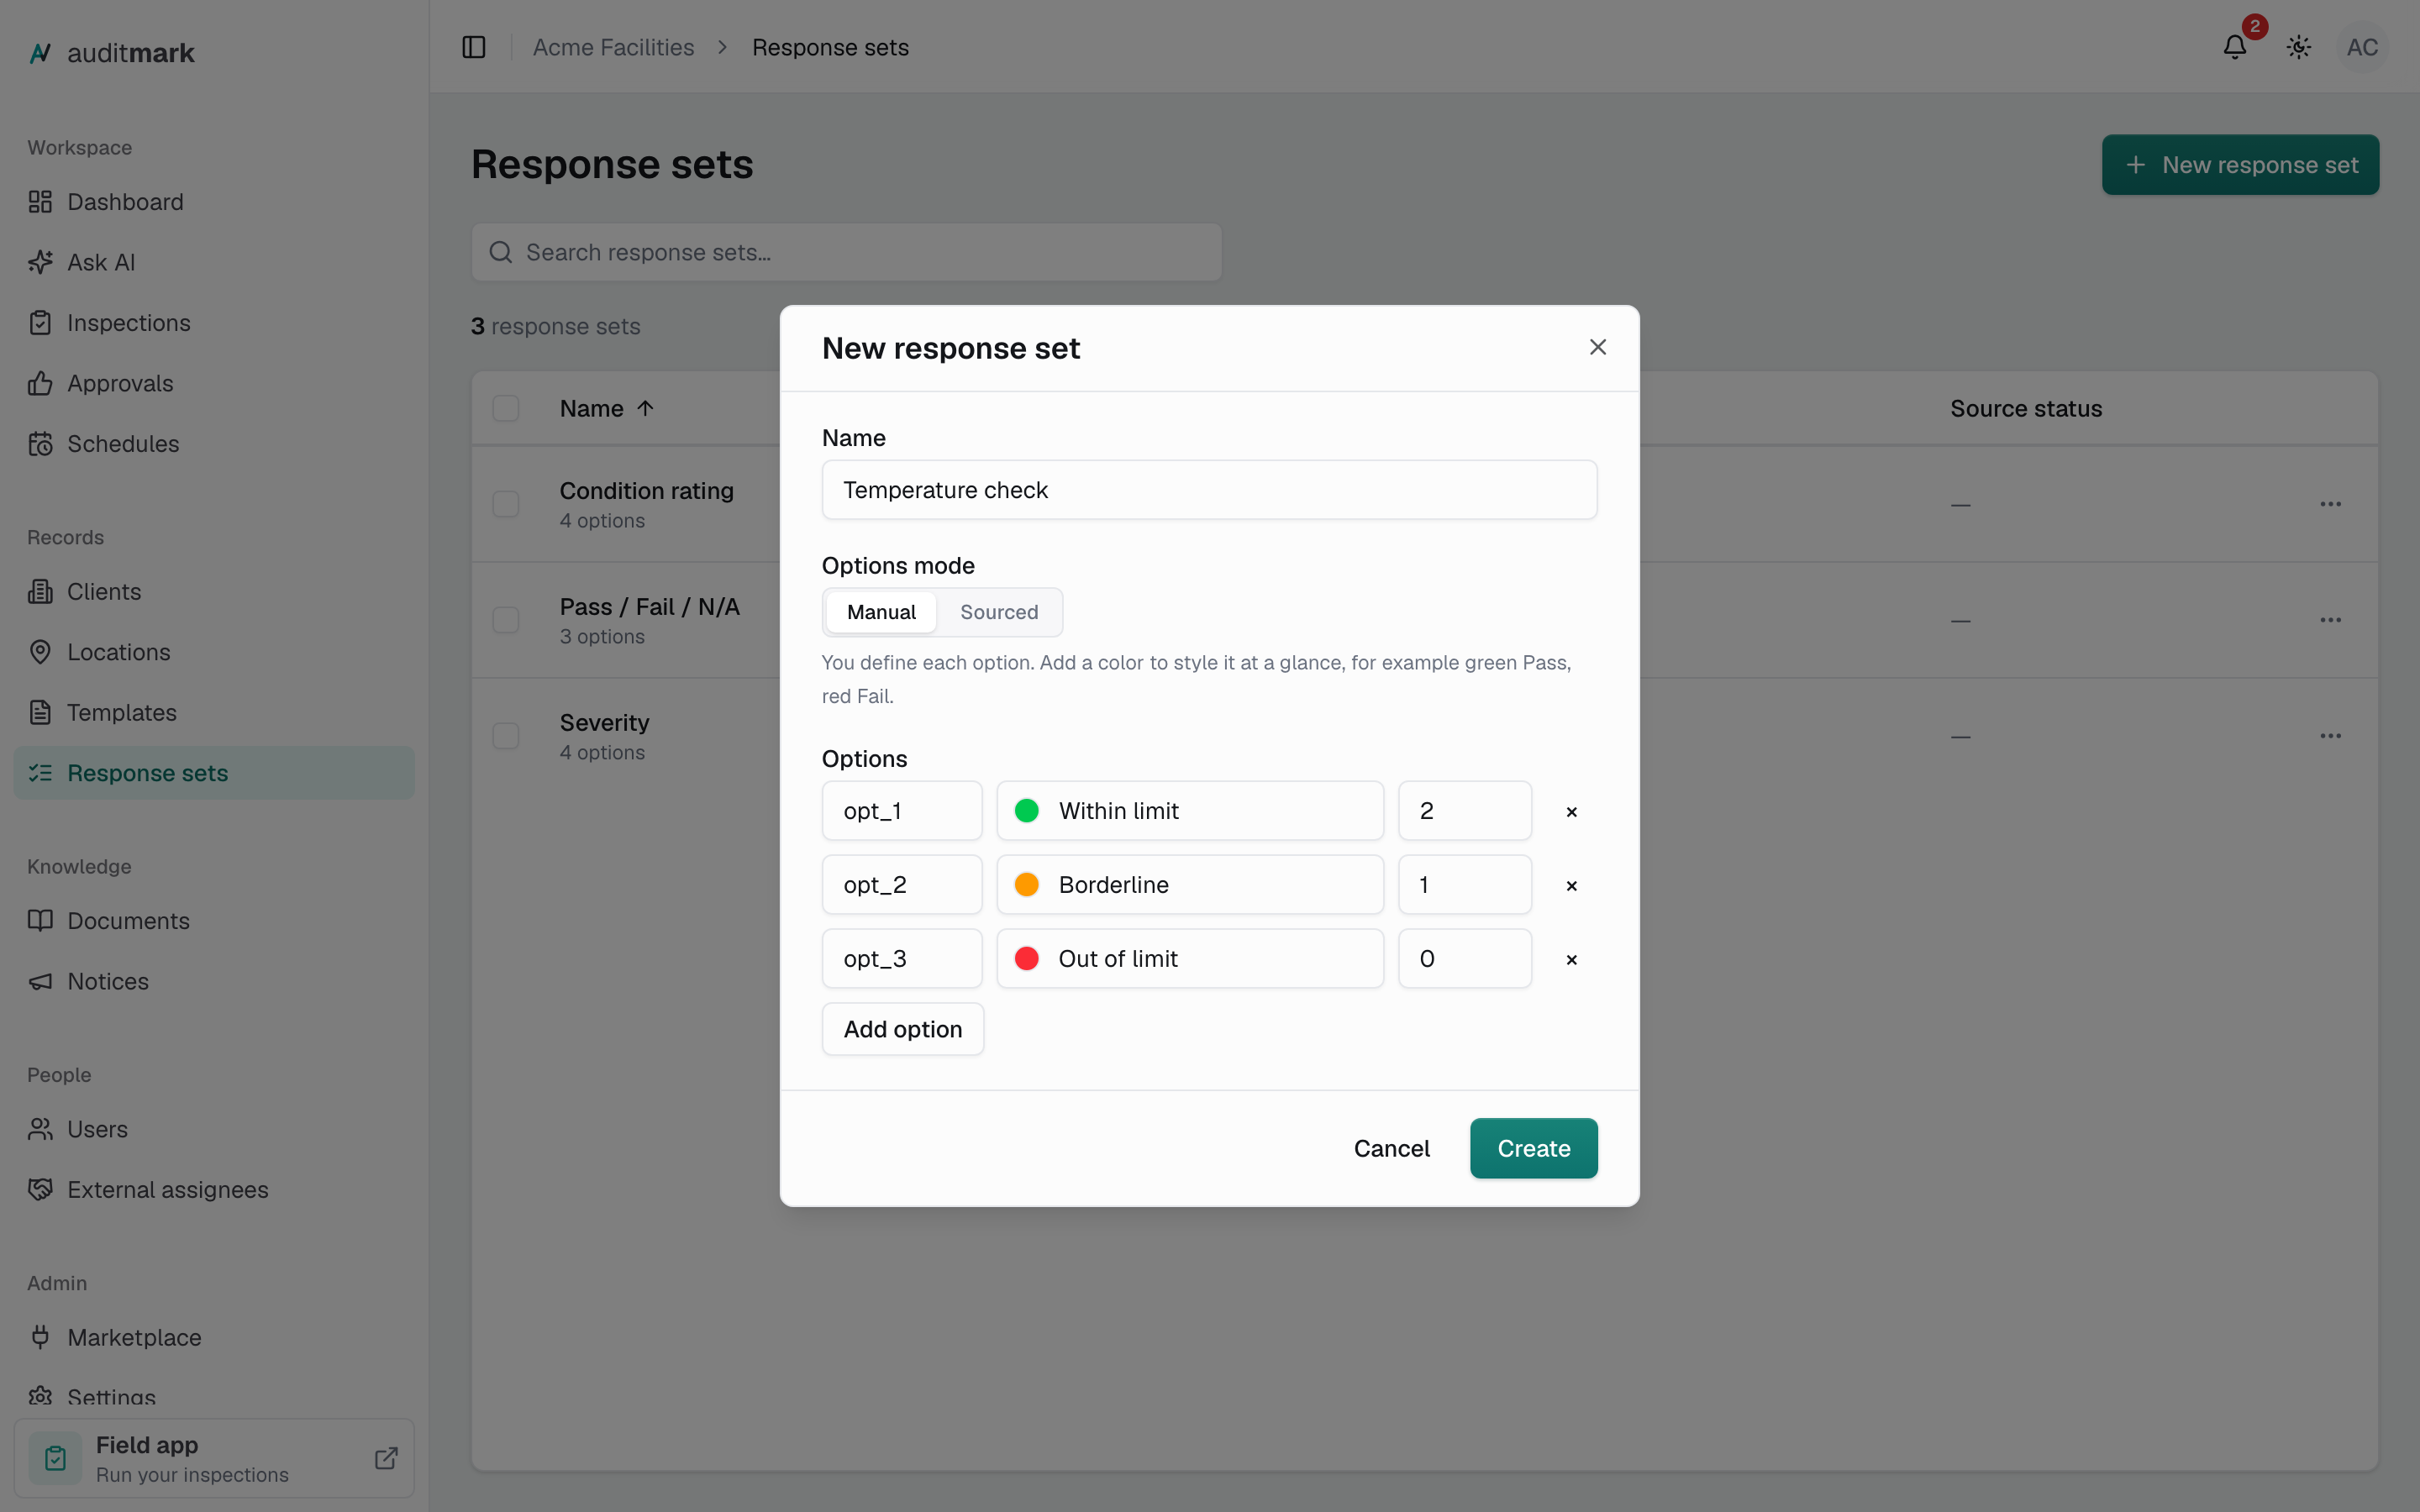
Task: Remove the Borderline option
Action: [x=1571, y=886]
